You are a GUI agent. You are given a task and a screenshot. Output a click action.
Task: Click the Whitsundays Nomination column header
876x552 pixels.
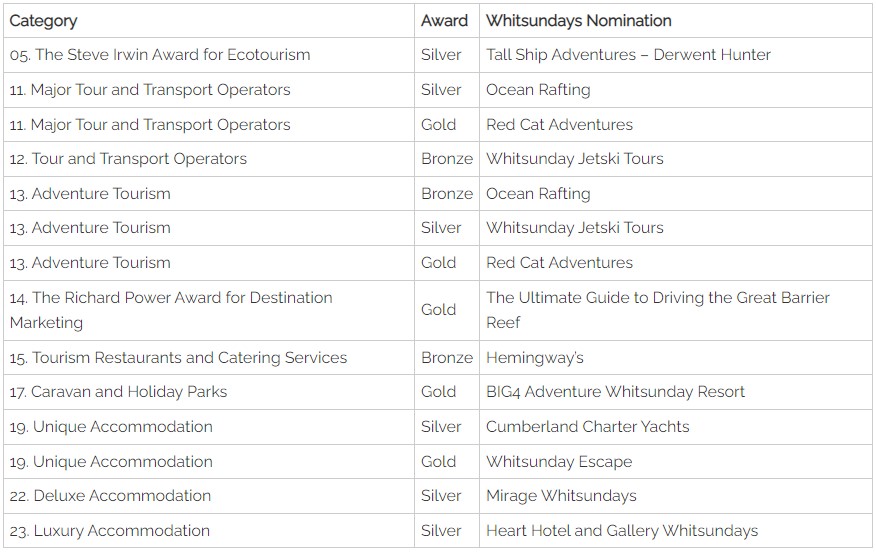click(x=578, y=21)
